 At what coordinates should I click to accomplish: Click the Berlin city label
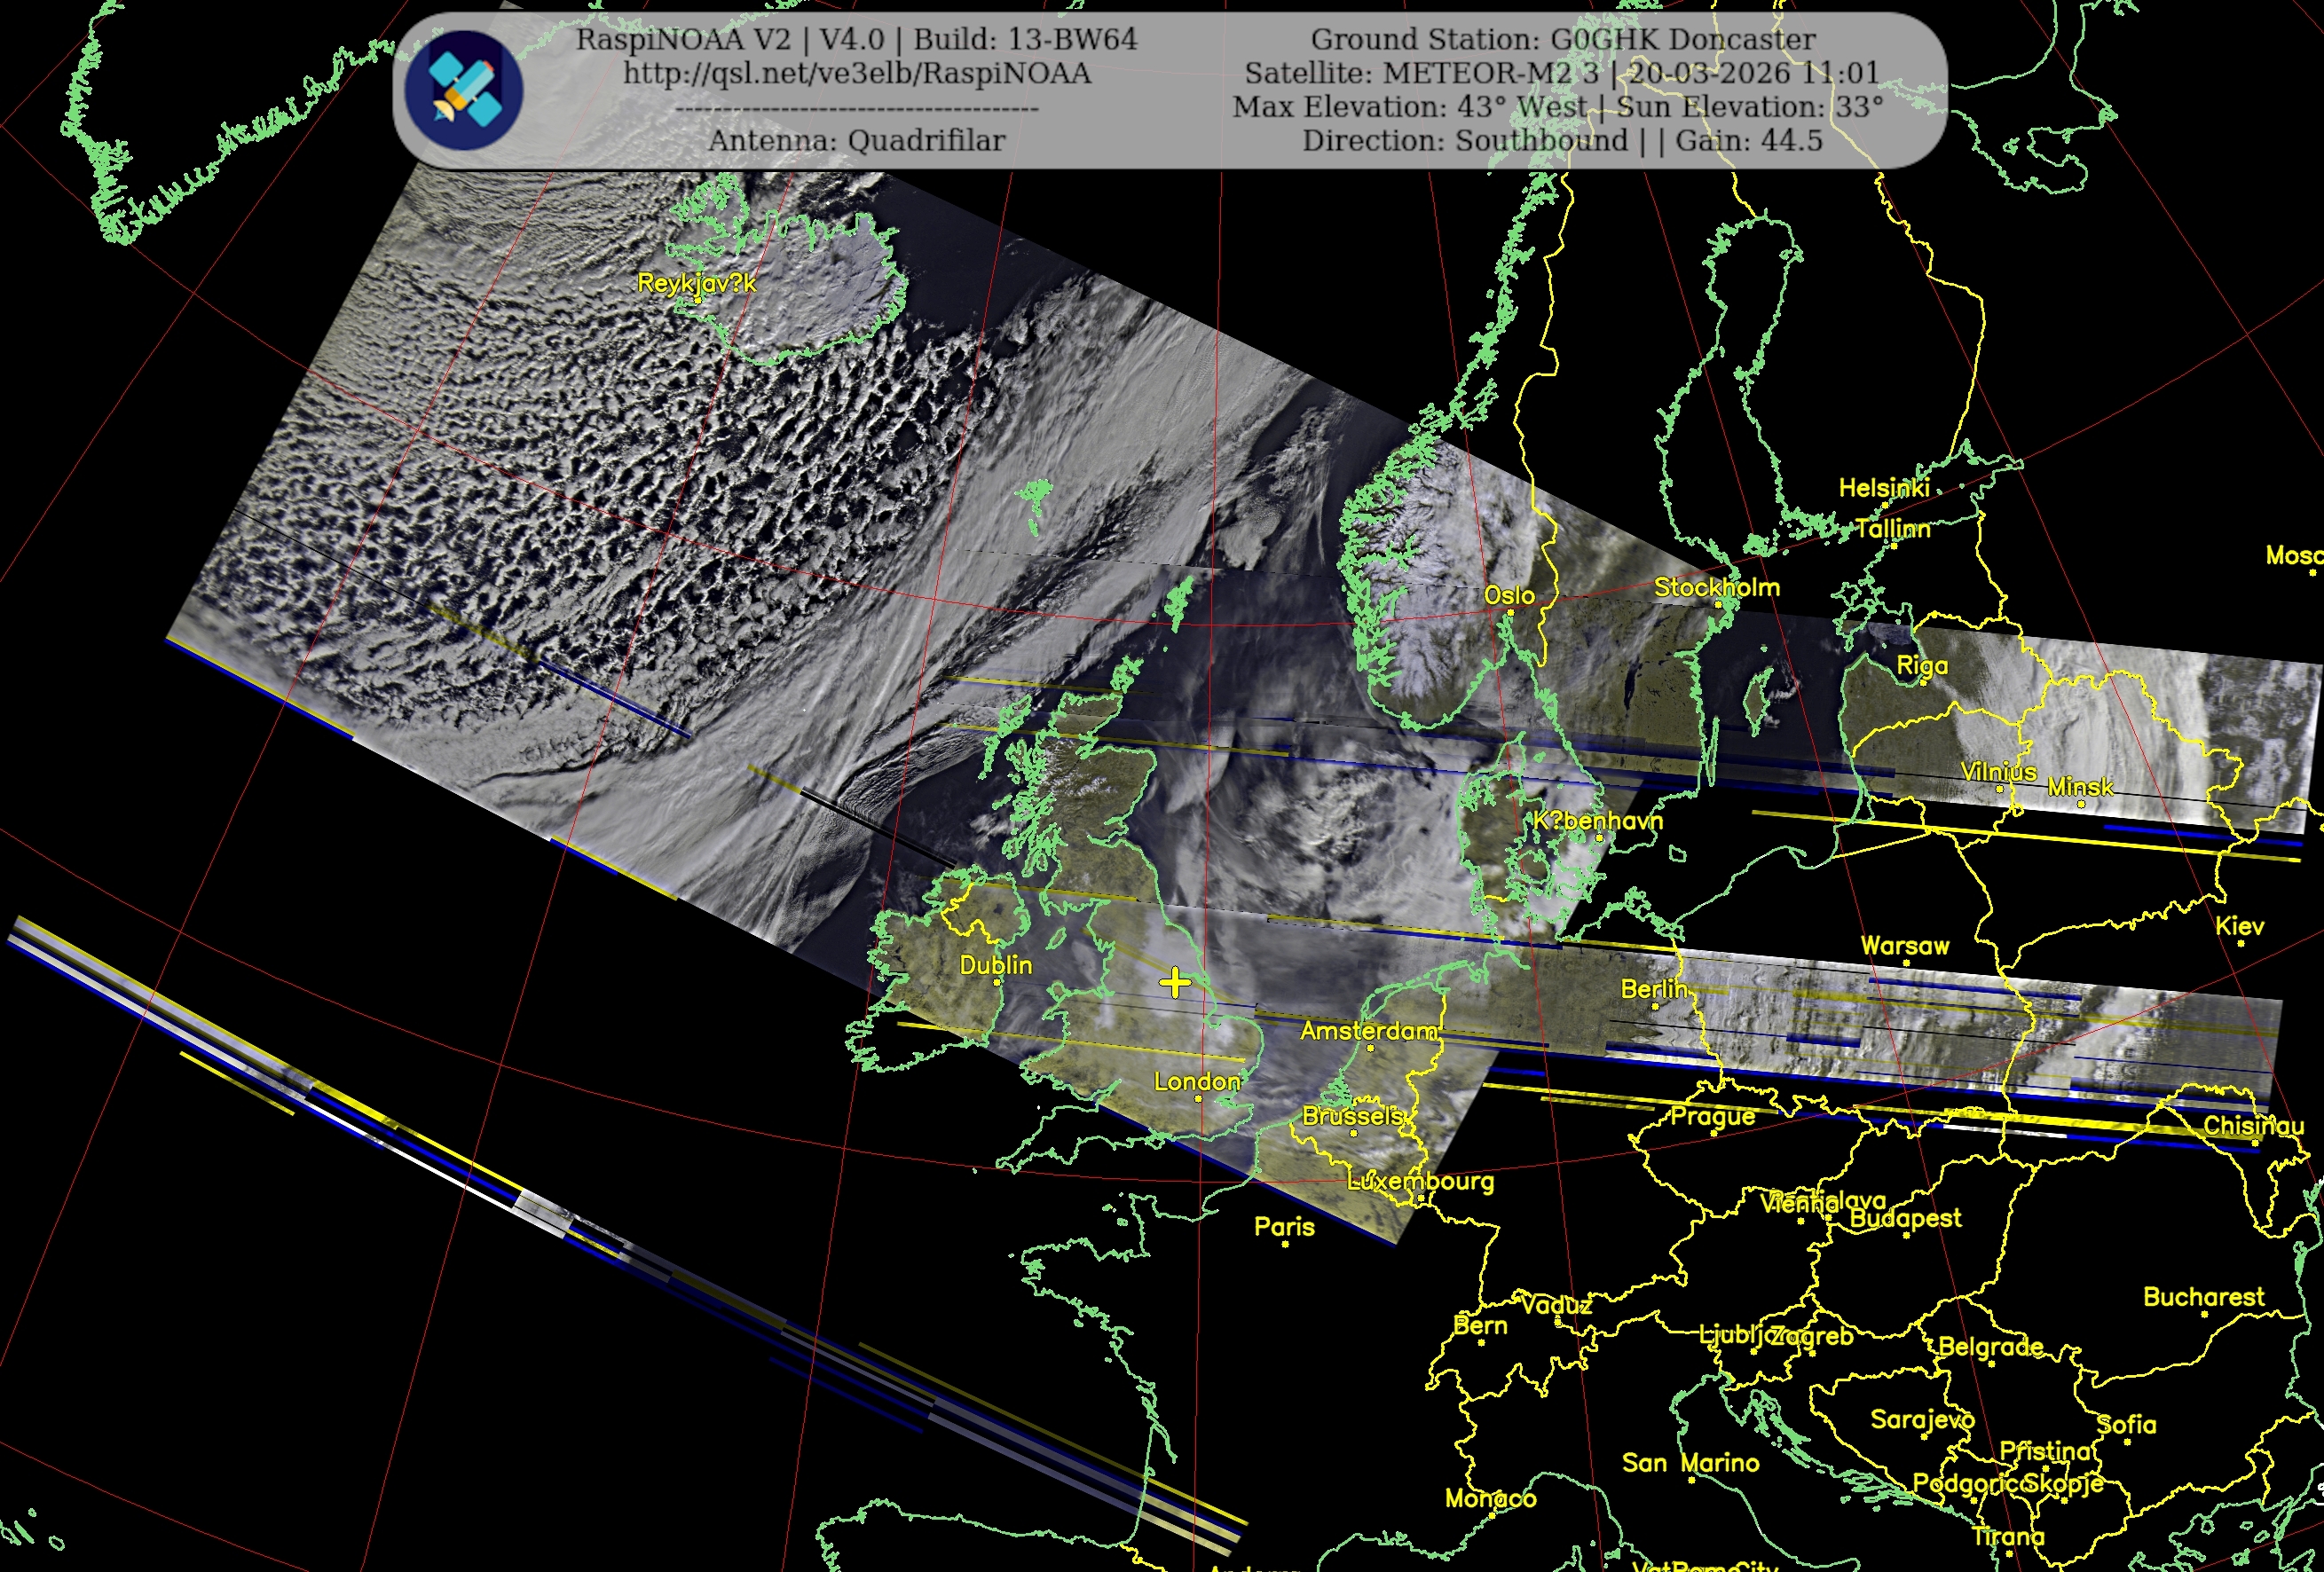tap(1654, 989)
